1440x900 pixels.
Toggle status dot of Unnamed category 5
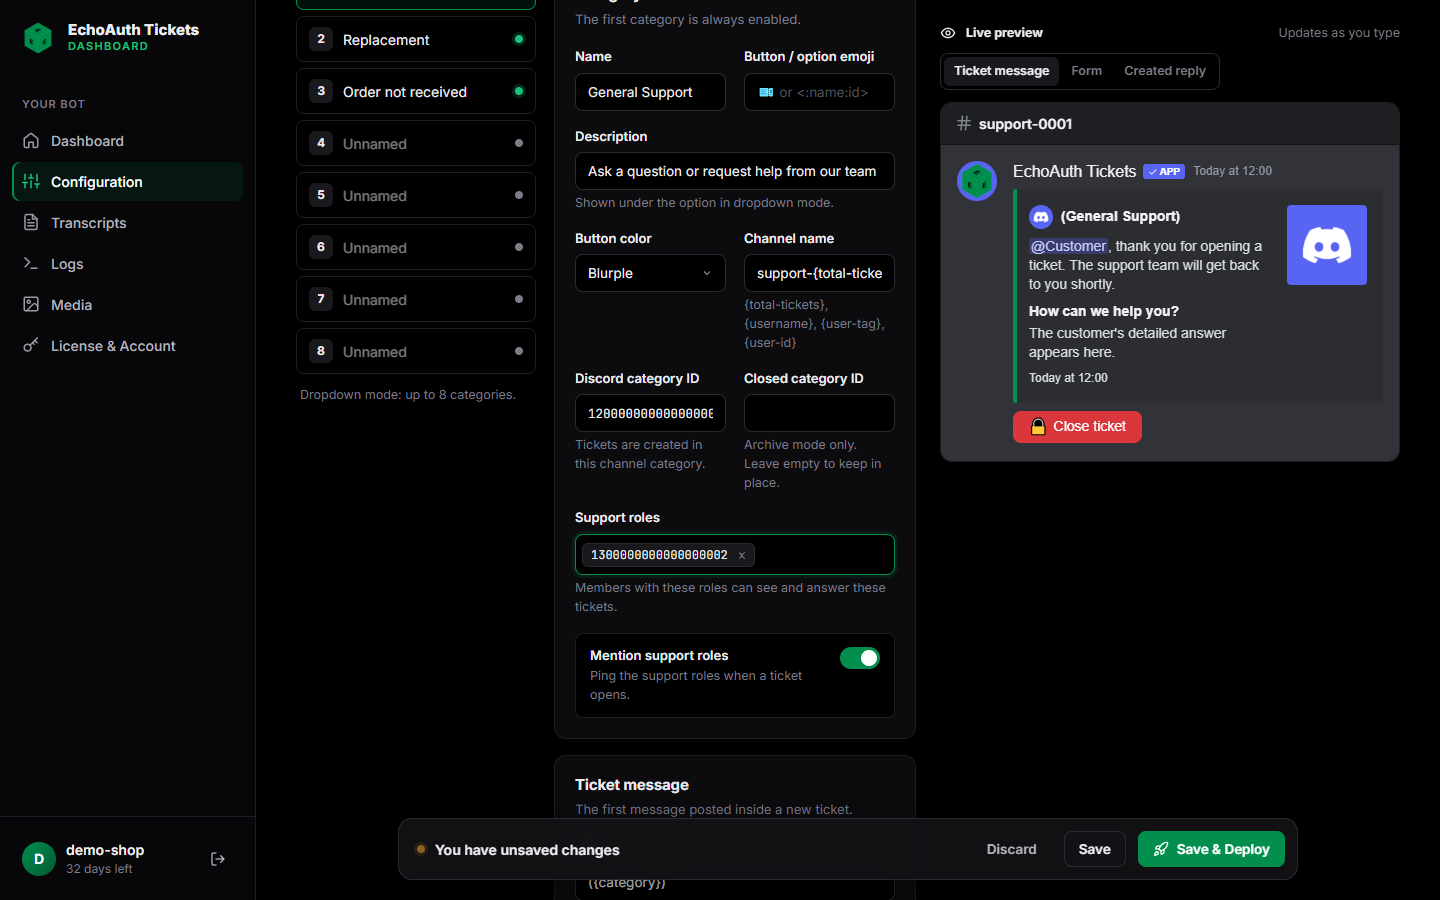point(519,195)
